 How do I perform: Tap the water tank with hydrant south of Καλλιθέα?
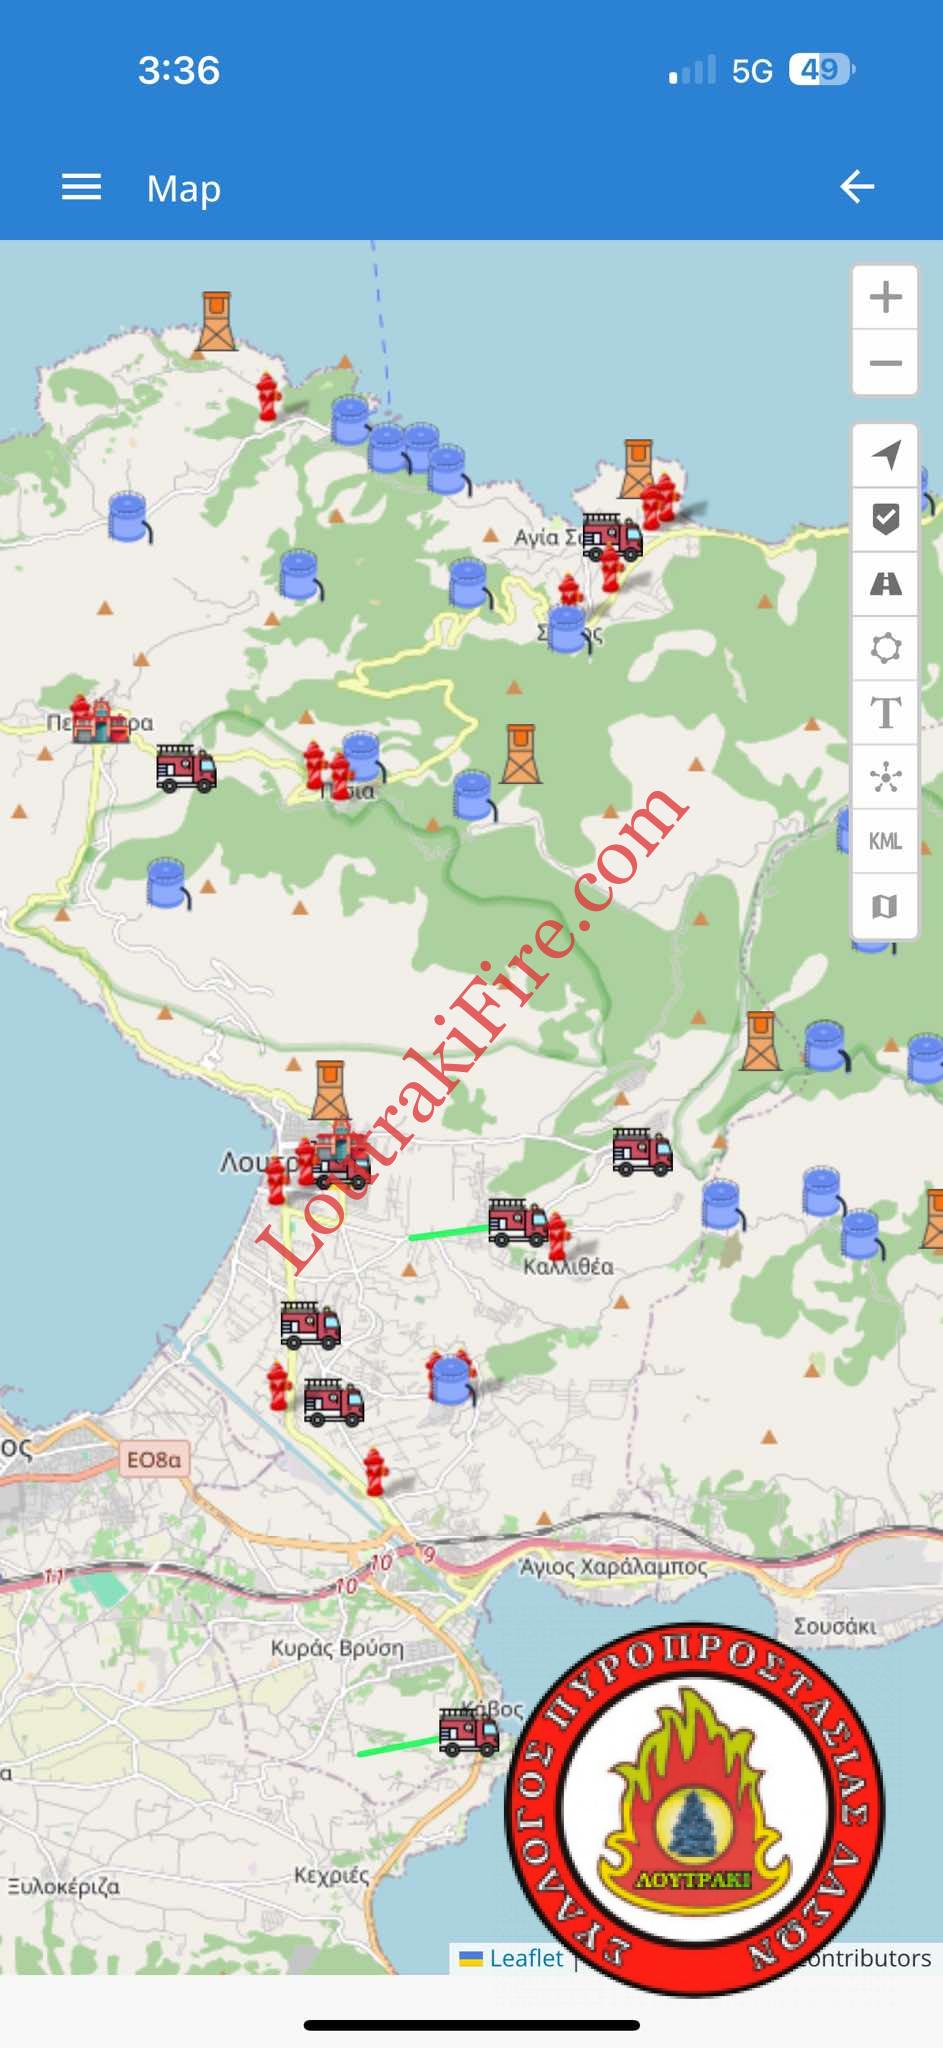(x=451, y=1378)
